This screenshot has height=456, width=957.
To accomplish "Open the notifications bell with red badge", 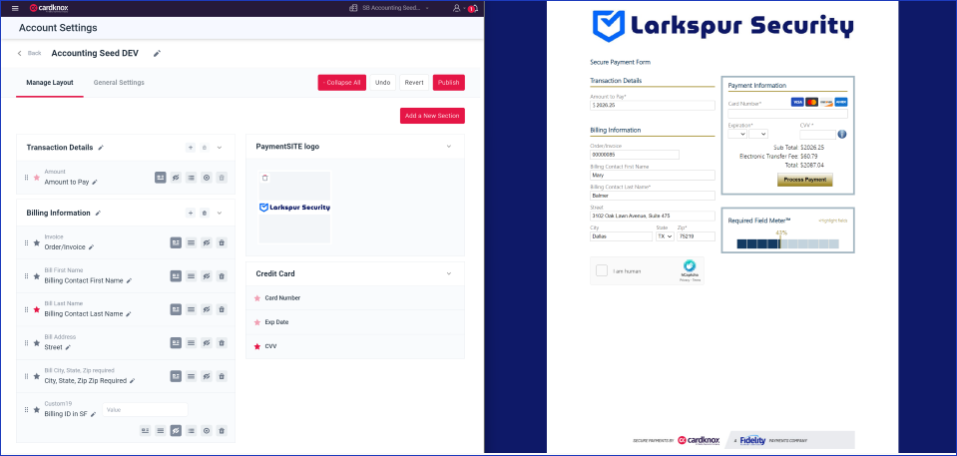I will pyautogui.click(x=472, y=9).
